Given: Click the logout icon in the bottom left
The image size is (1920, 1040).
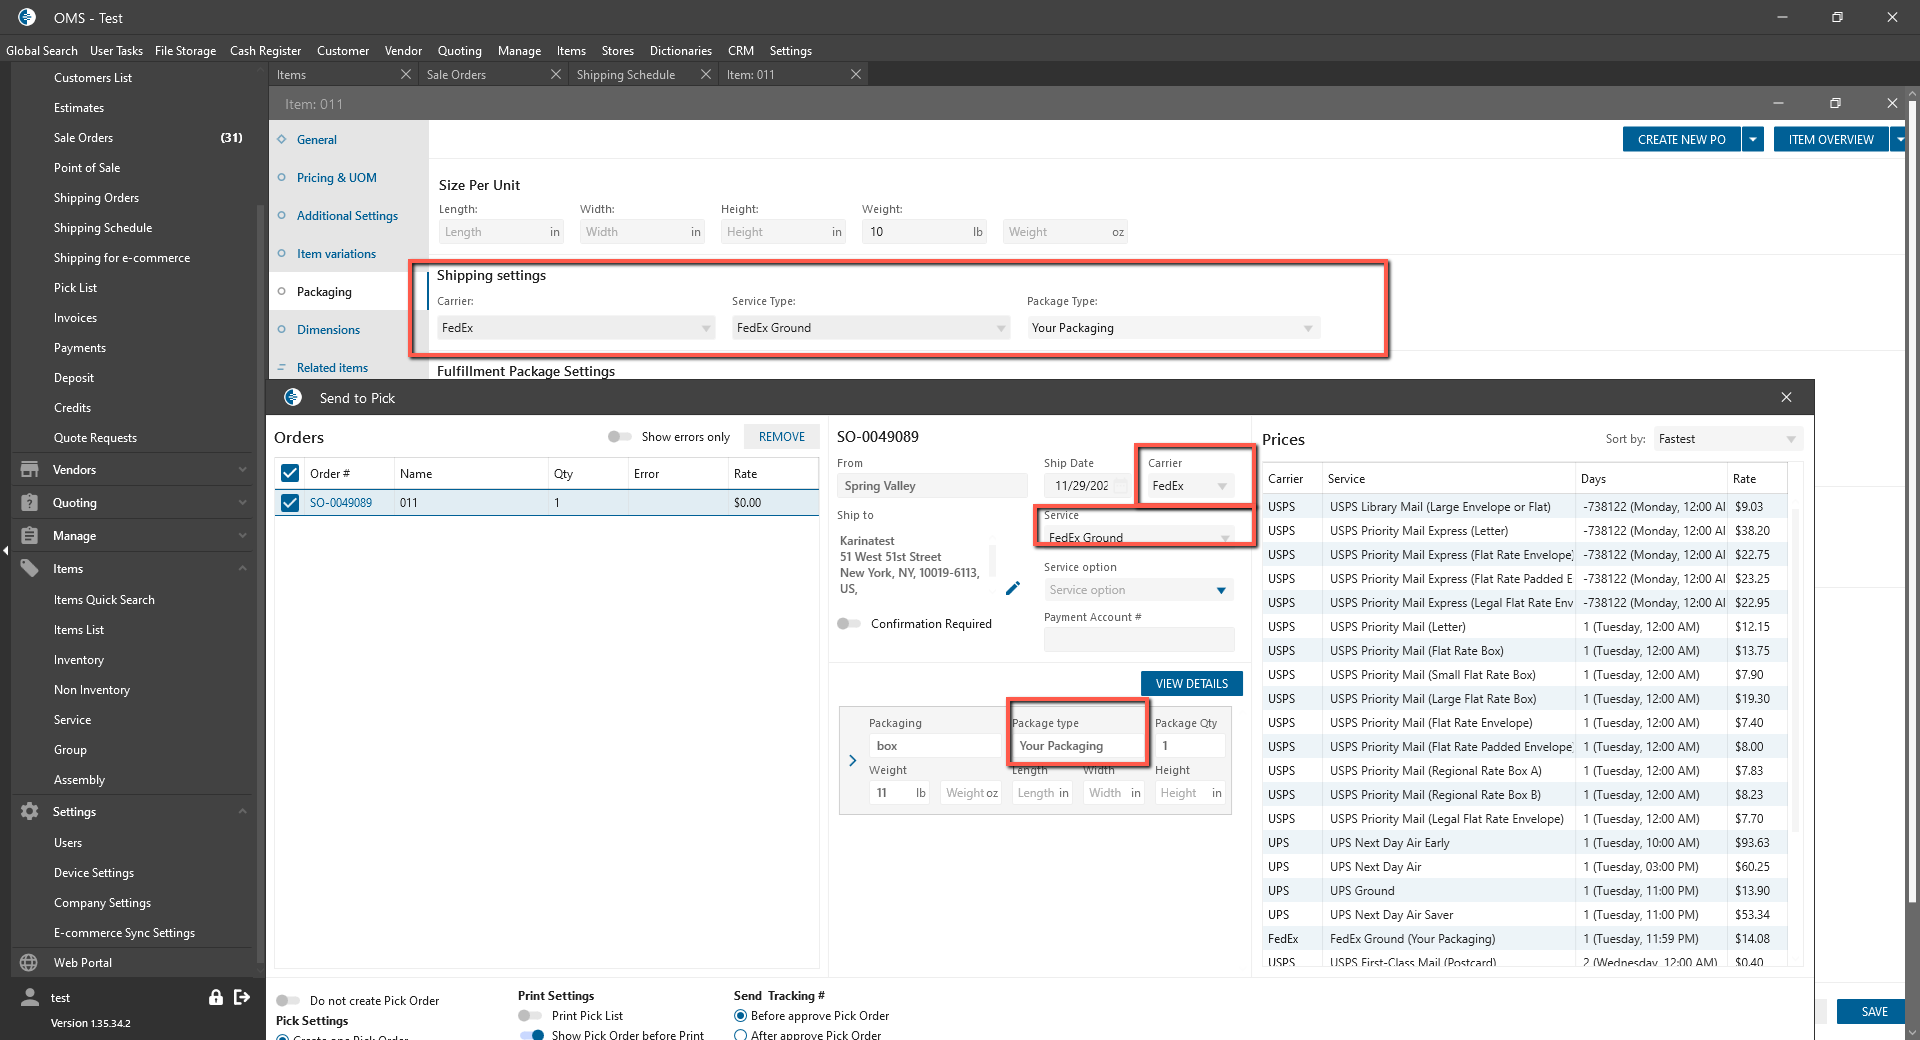Looking at the screenshot, I should coord(241,997).
